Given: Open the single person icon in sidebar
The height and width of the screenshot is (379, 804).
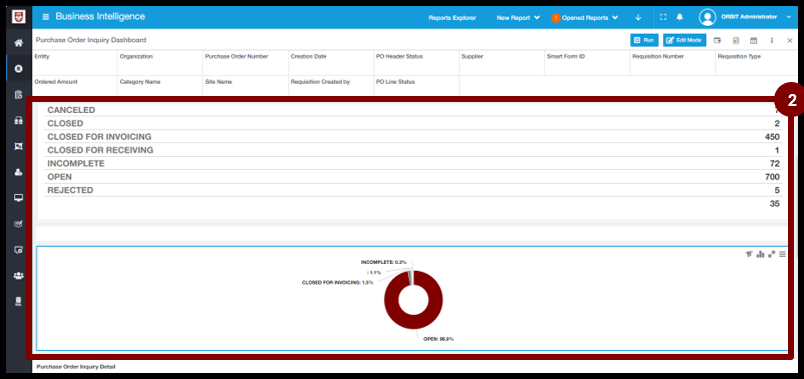Looking at the screenshot, I should click(x=18, y=172).
